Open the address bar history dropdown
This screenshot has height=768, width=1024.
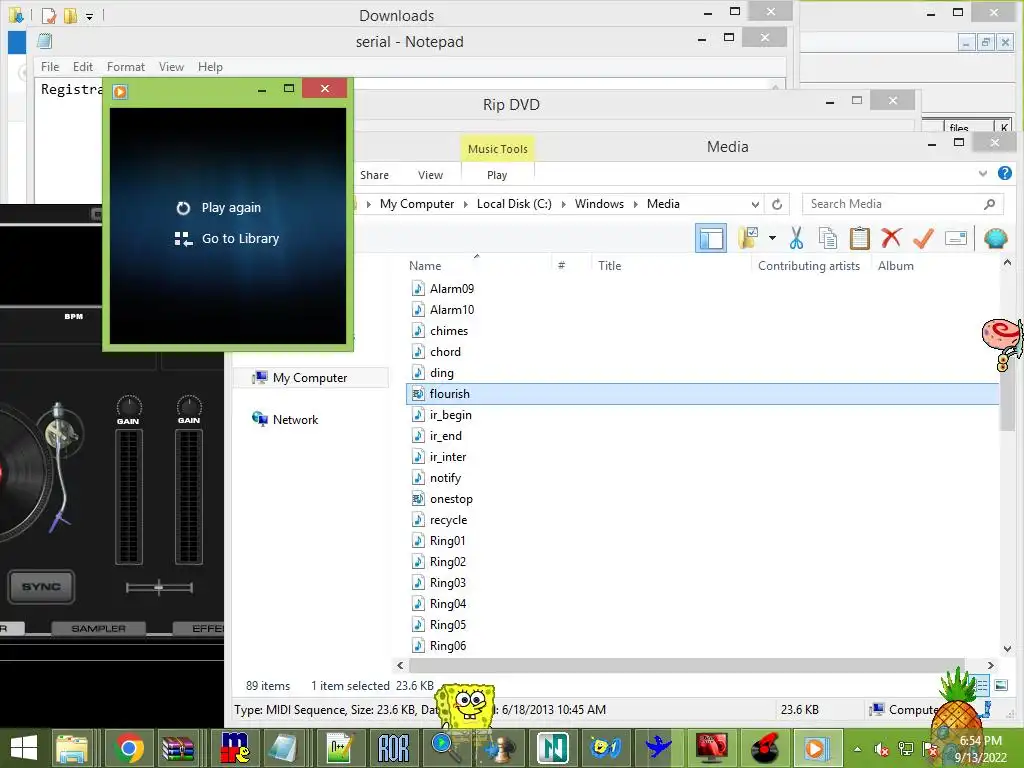pos(755,204)
